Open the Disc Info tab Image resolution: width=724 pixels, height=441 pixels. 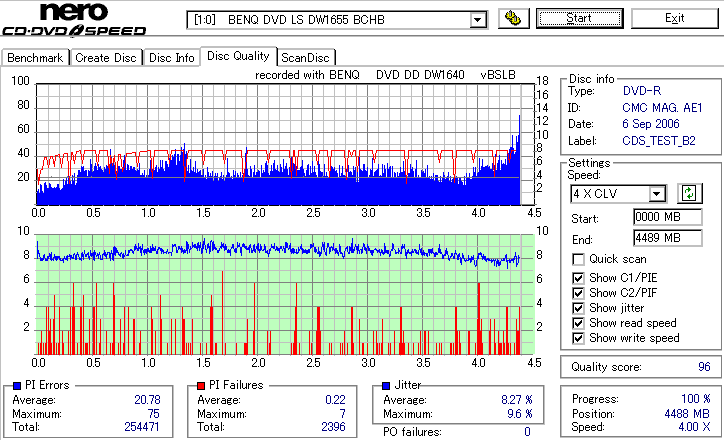pyautogui.click(x=172, y=58)
